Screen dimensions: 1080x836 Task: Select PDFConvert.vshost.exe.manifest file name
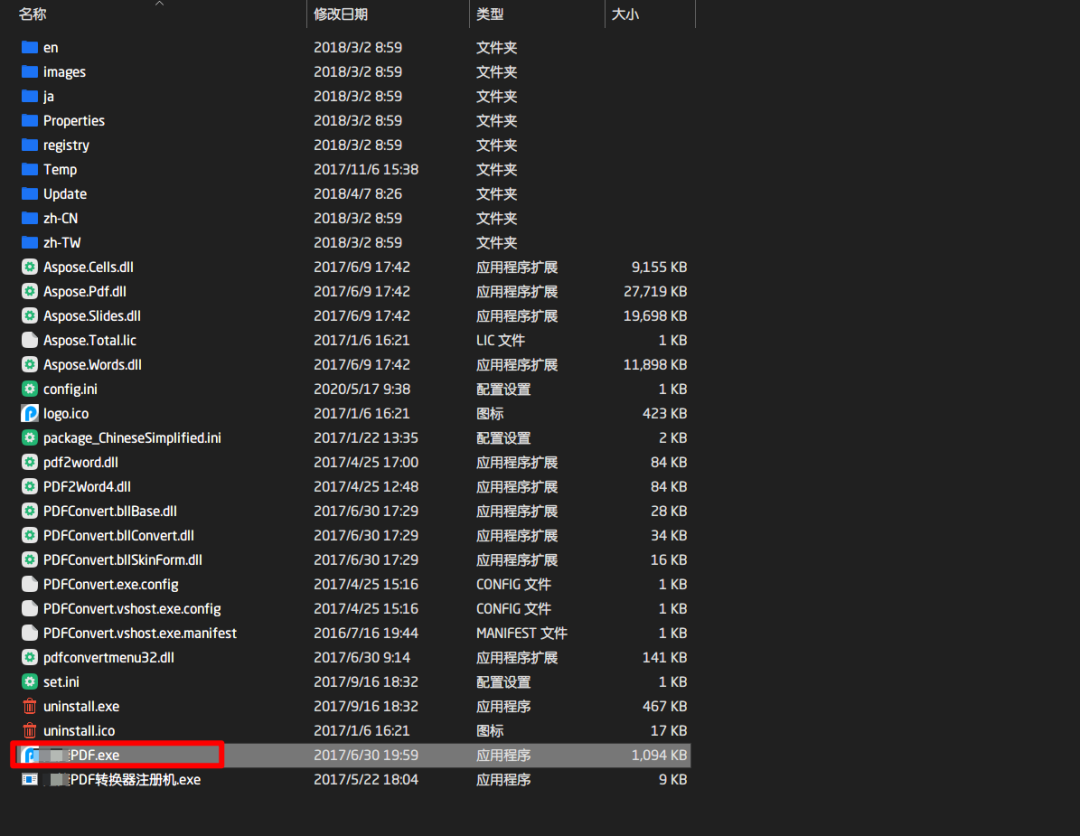click(140, 634)
